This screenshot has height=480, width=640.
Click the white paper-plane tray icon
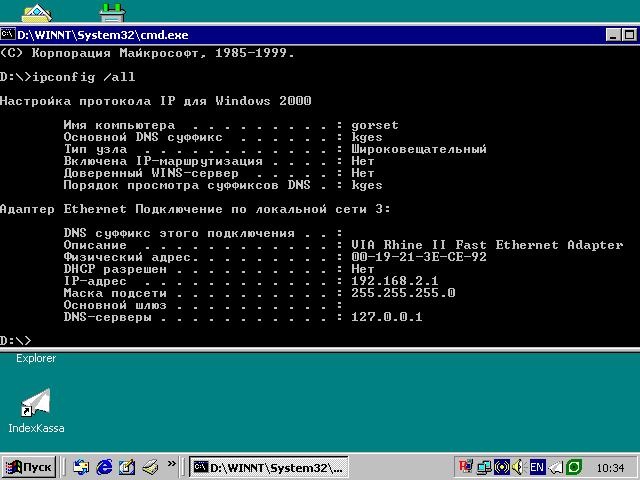(555, 467)
